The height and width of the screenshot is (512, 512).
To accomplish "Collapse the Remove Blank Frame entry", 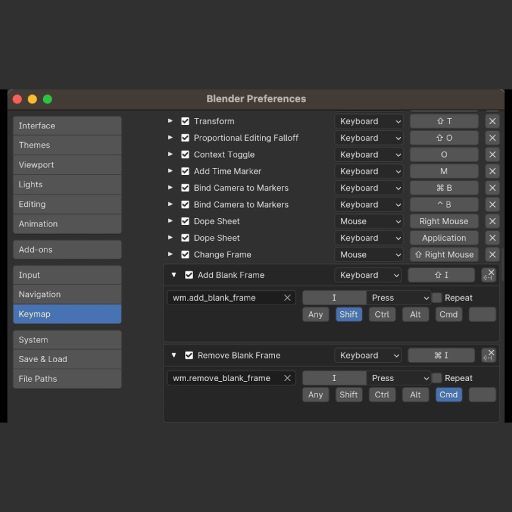I will click(174, 355).
